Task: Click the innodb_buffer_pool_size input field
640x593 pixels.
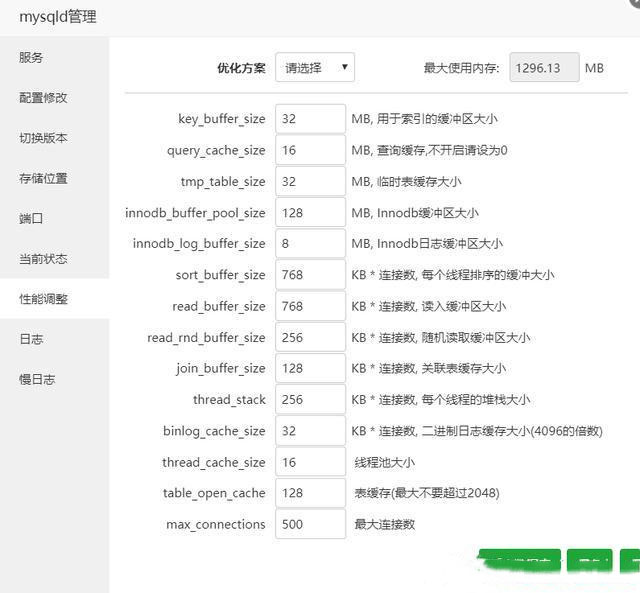Action: pos(310,213)
